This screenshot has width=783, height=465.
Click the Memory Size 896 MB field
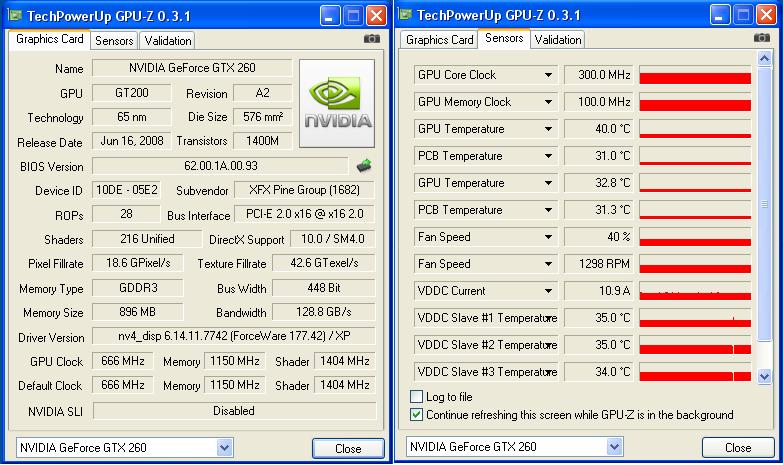click(x=137, y=312)
